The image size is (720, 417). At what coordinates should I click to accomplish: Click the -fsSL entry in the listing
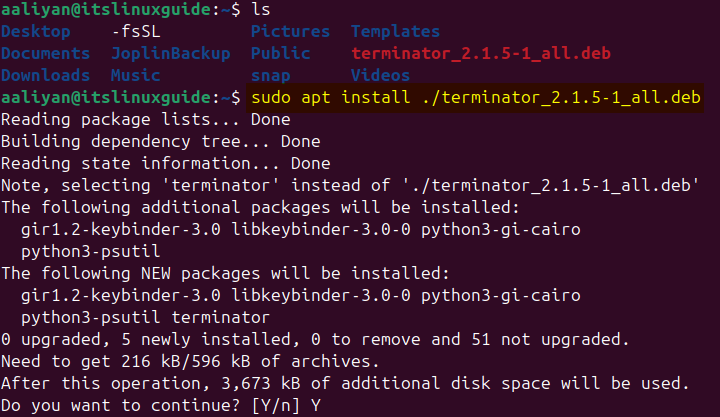pyautogui.click(x=141, y=32)
